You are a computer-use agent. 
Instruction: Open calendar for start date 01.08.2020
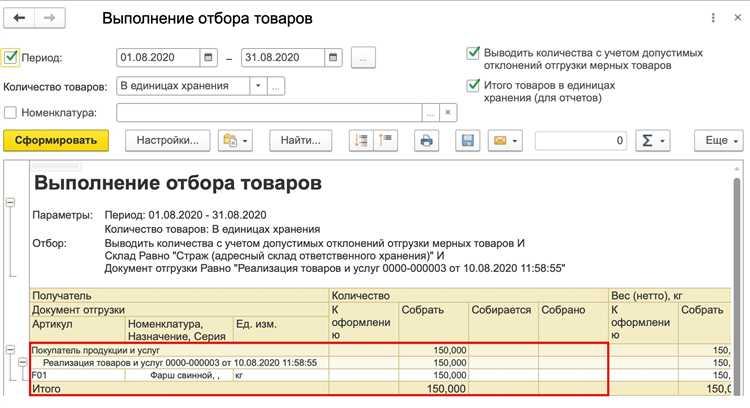point(208,57)
